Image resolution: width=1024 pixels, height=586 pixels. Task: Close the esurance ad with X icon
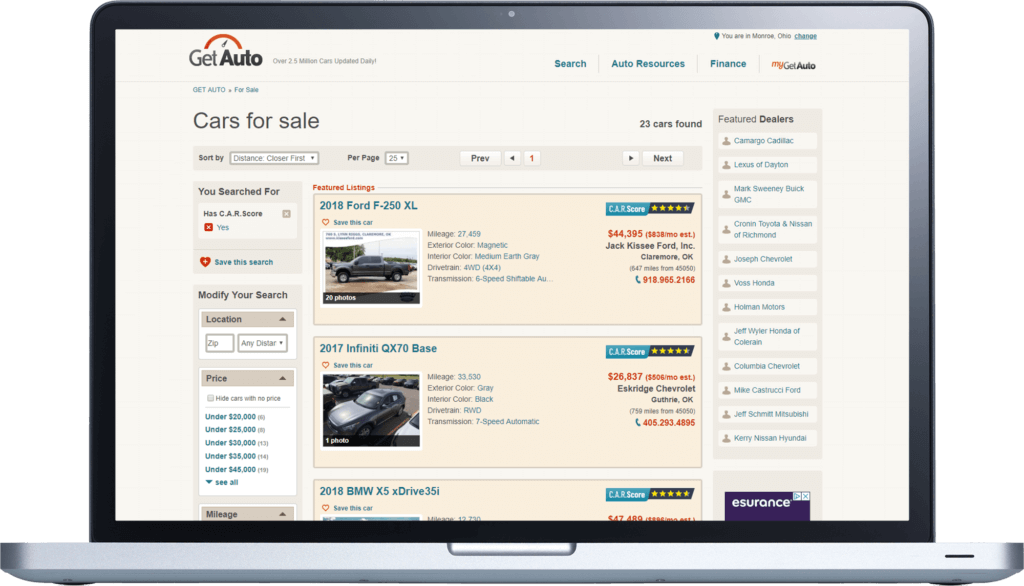click(x=806, y=496)
